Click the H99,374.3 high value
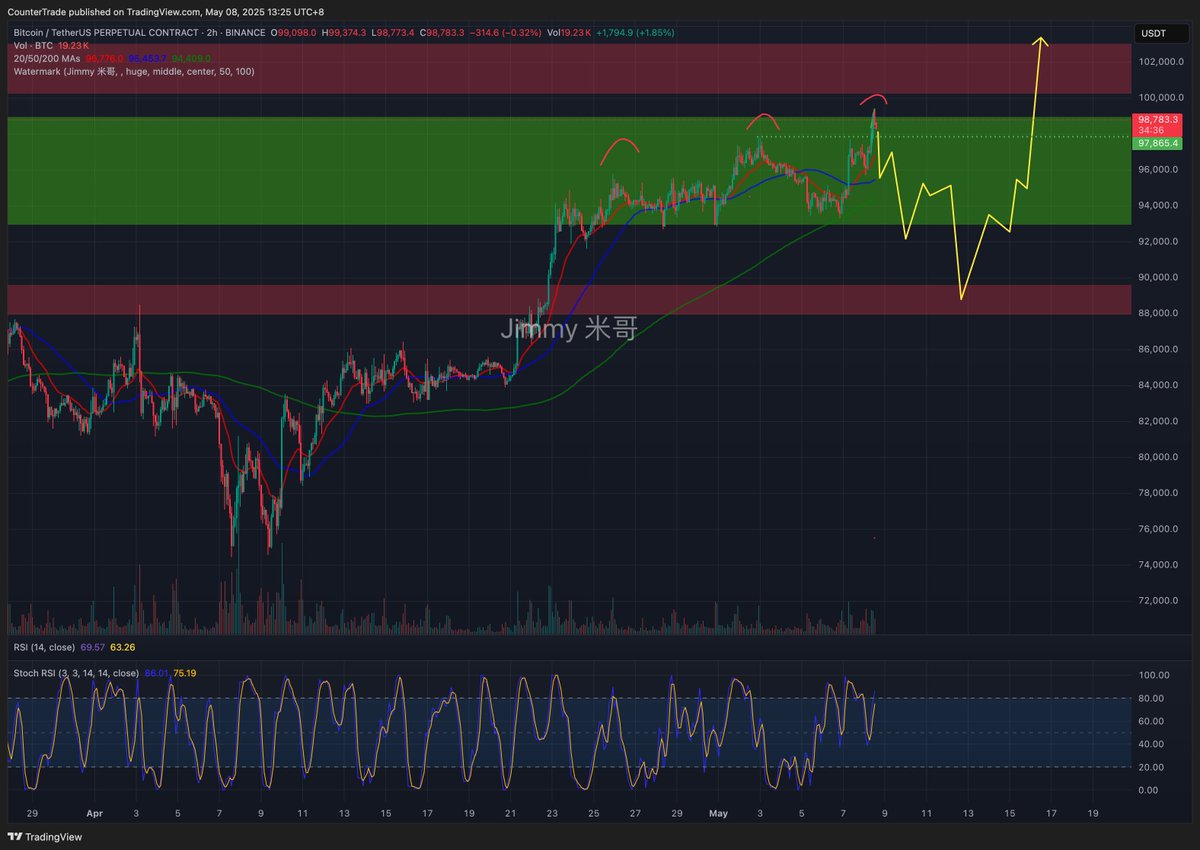The height and width of the screenshot is (850, 1200). click(345, 33)
